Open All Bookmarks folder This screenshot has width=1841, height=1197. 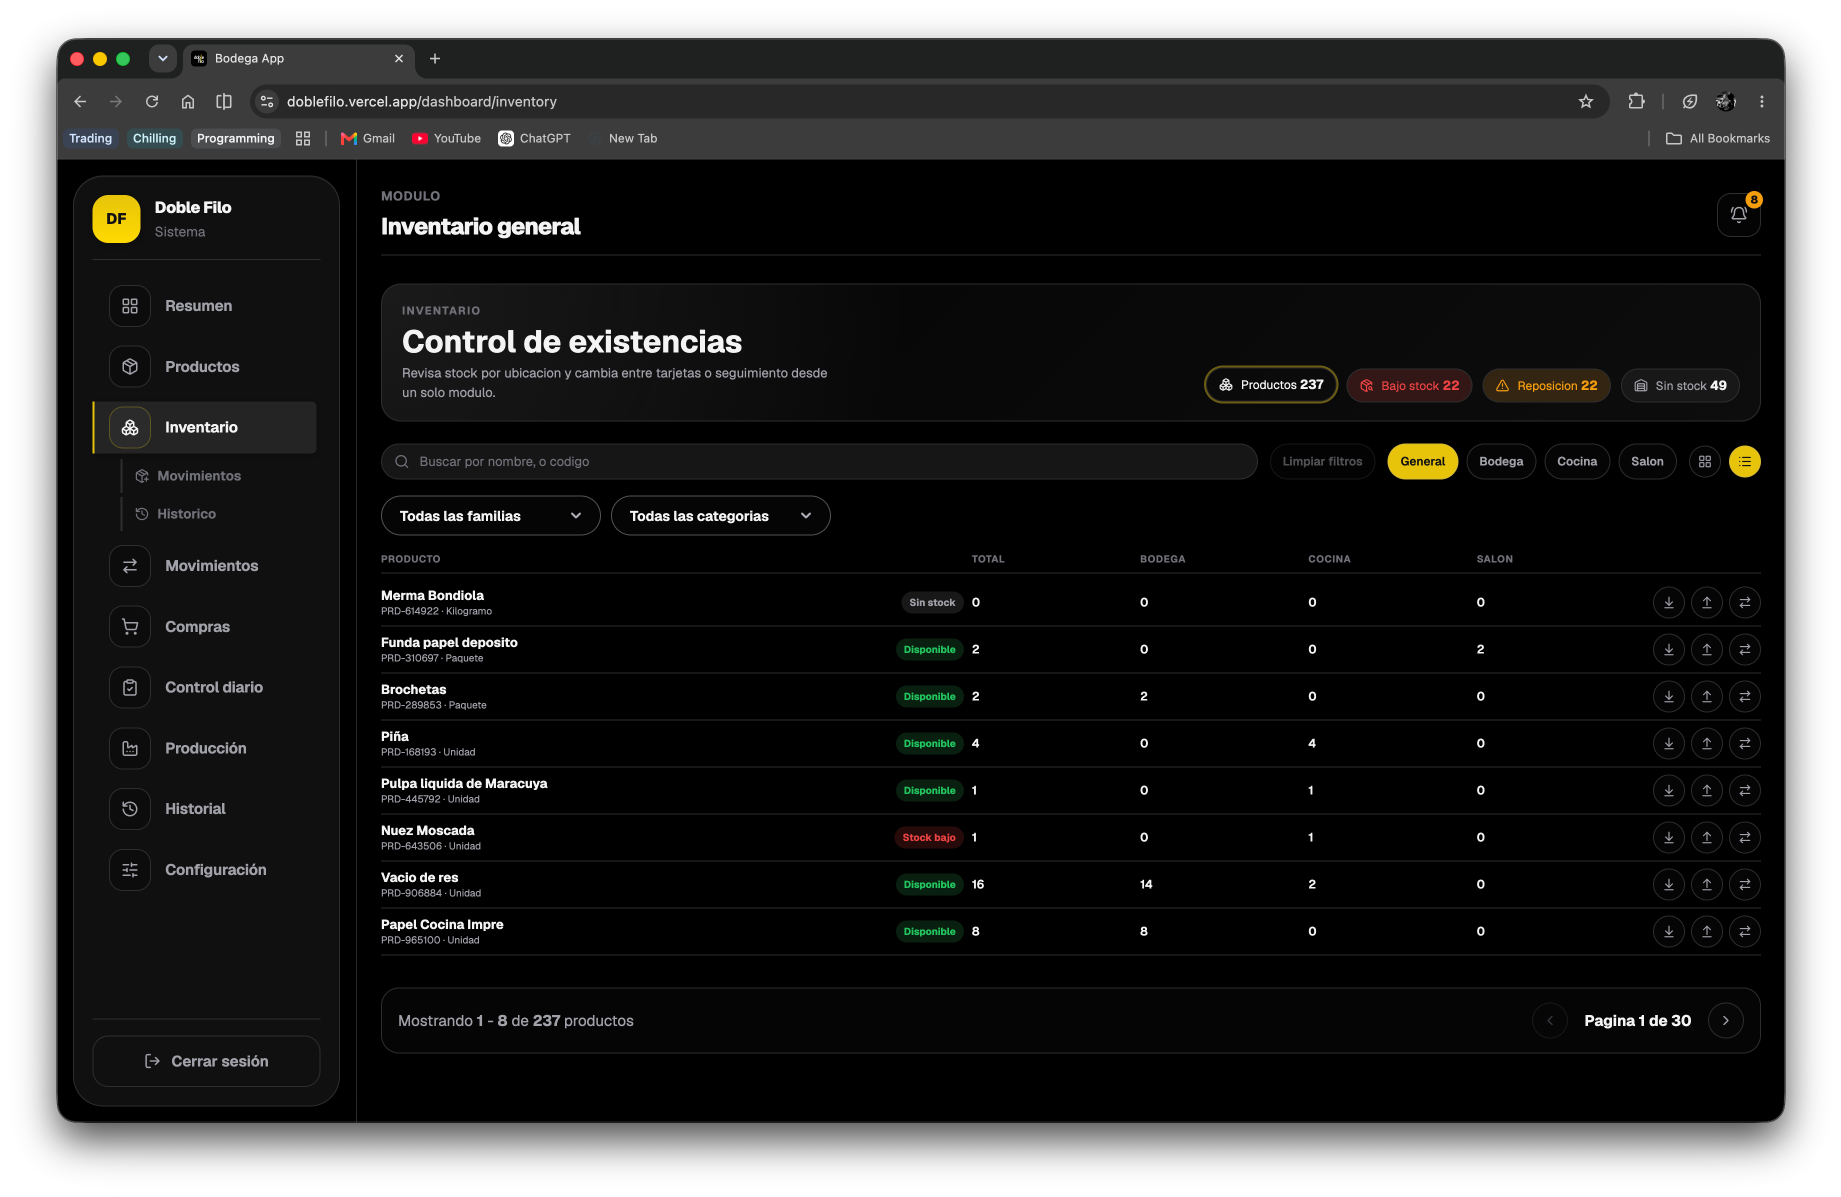click(1718, 139)
